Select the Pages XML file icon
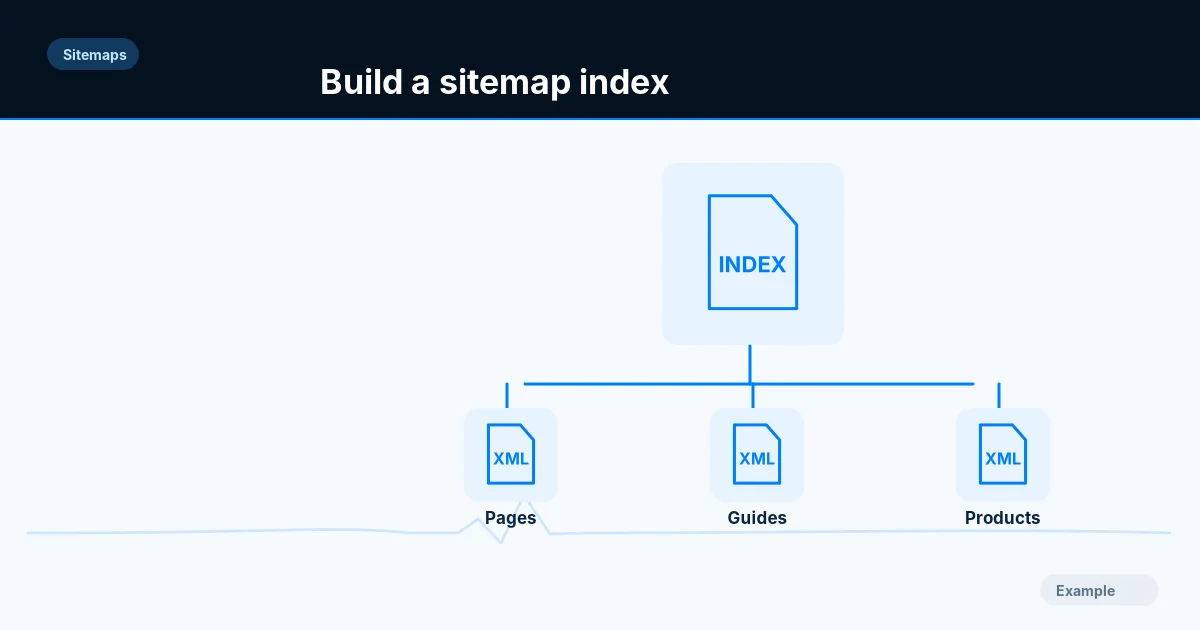This screenshot has width=1200, height=630. [x=511, y=454]
